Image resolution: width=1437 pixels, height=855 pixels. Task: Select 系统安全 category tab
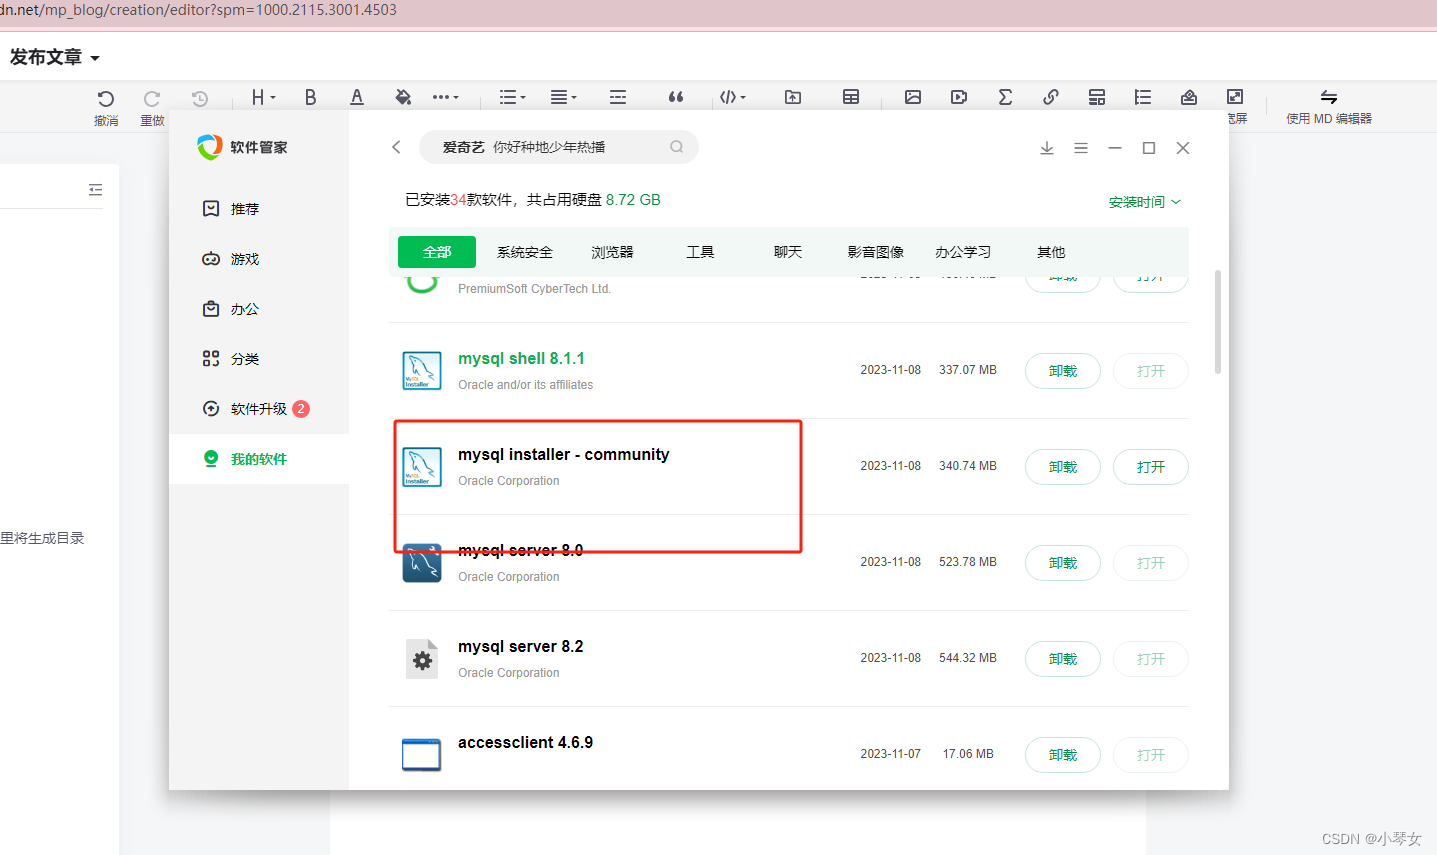[525, 252]
